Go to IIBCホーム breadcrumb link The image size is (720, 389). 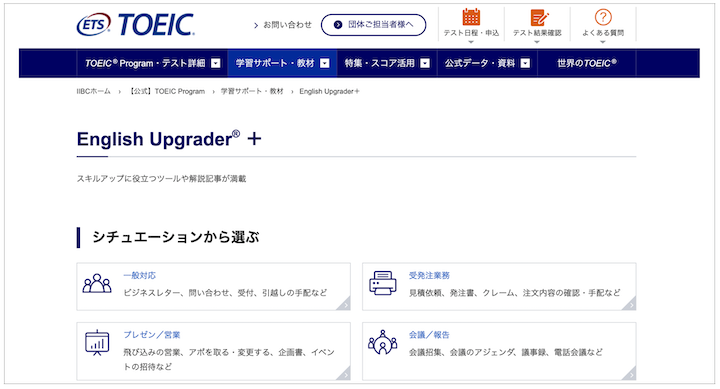[x=94, y=91]
